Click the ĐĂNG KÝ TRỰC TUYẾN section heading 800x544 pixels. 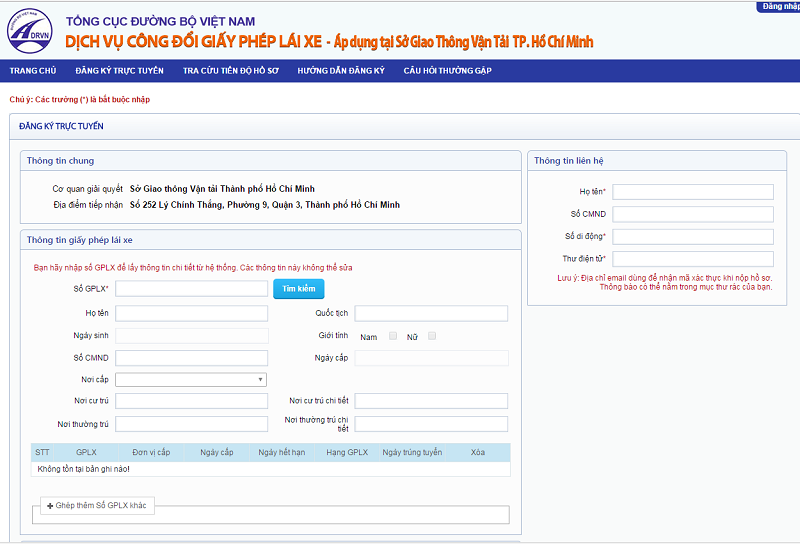click(x=61, y=126)
